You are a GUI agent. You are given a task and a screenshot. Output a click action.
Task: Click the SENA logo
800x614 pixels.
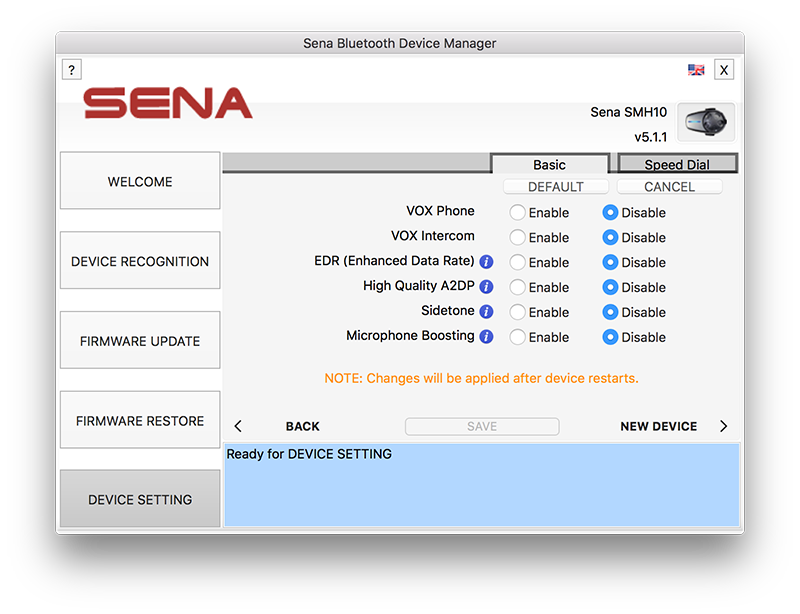(168, 103)
